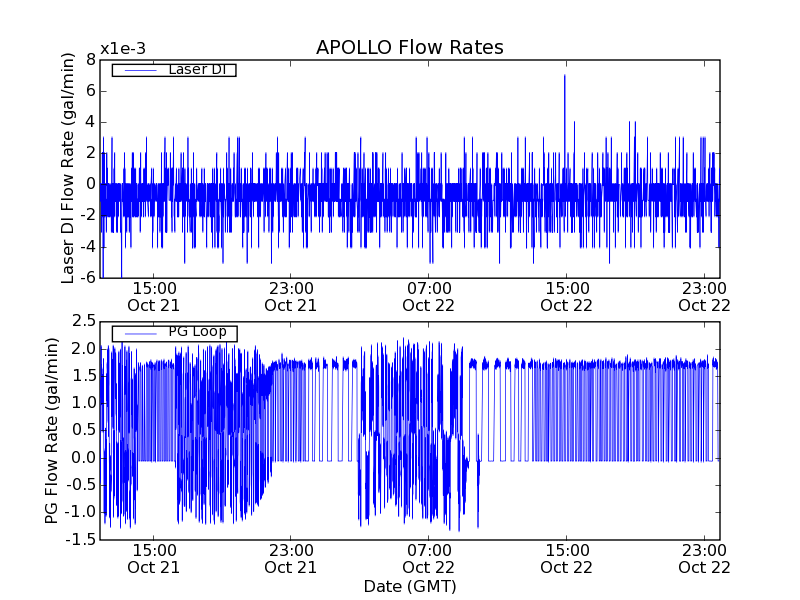
Task: Click the tallest spike peak in the Laser DI plot
Action: tap(564, 76)
